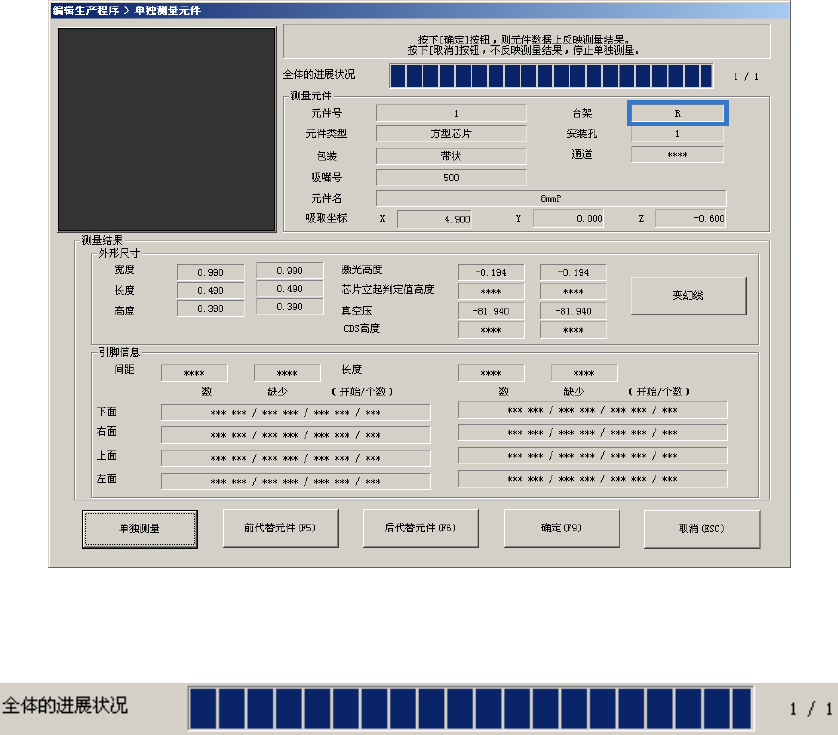Select the left 下面 pin data field
This screenshot has height=735, width=838.
coord(296,413)
